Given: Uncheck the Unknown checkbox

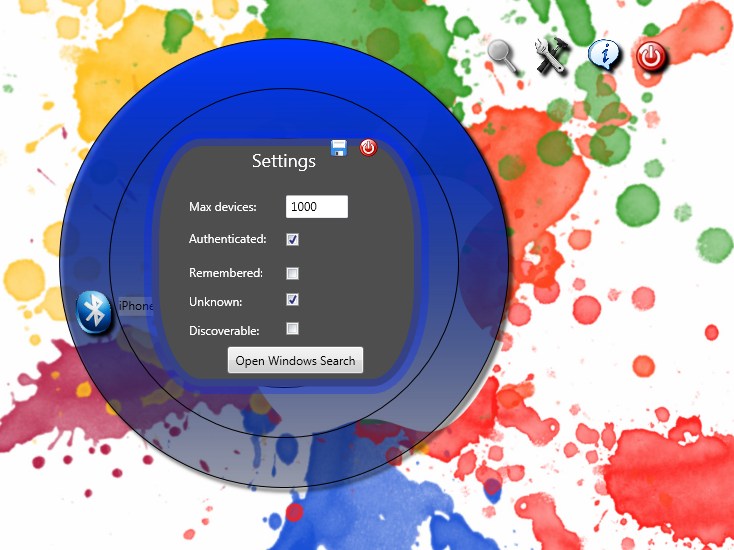Looking at the screenshot, I should point(293,300).
